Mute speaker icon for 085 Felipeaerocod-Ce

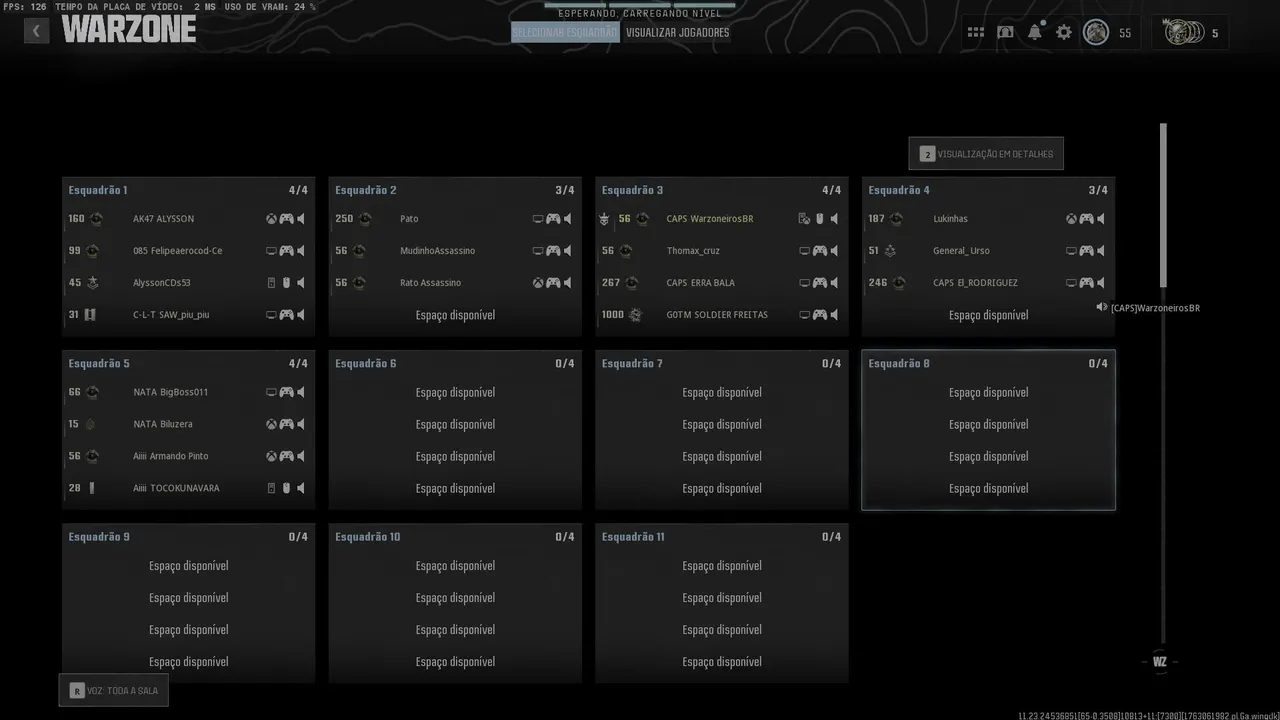click(301, 251)
